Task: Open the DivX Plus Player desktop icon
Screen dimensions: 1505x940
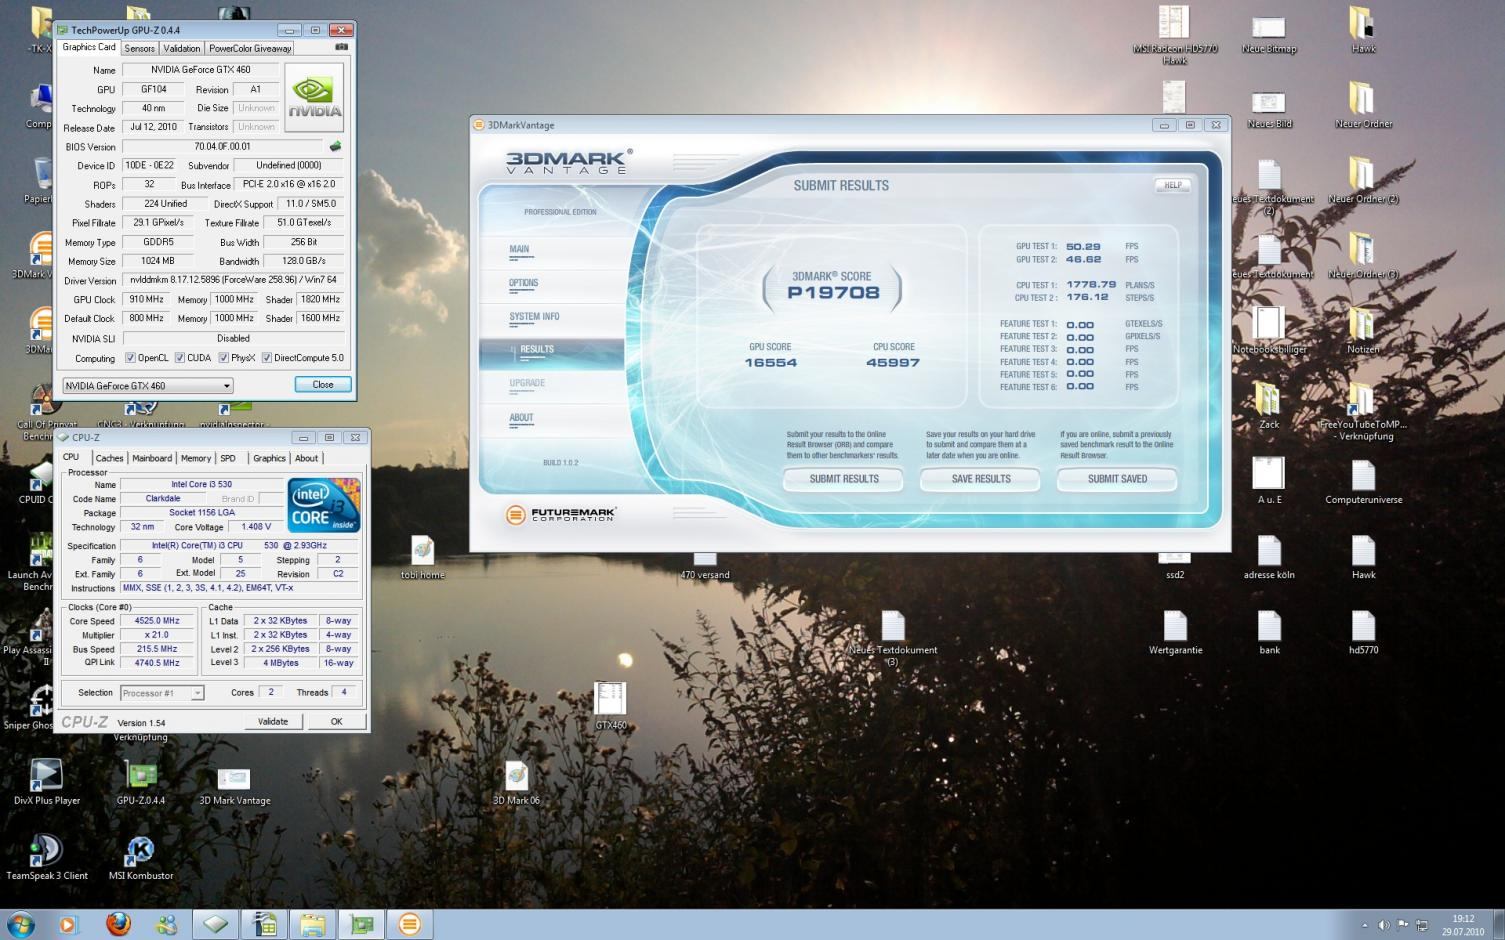Action: tap(46, 783)
